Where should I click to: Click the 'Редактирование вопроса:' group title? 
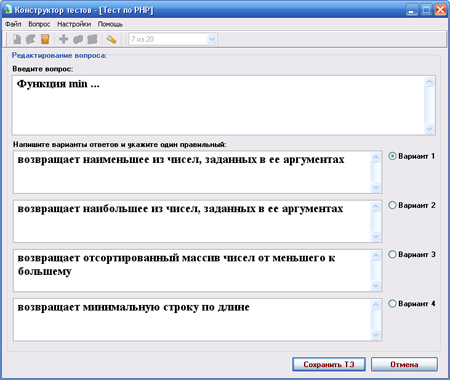(59, 55)
